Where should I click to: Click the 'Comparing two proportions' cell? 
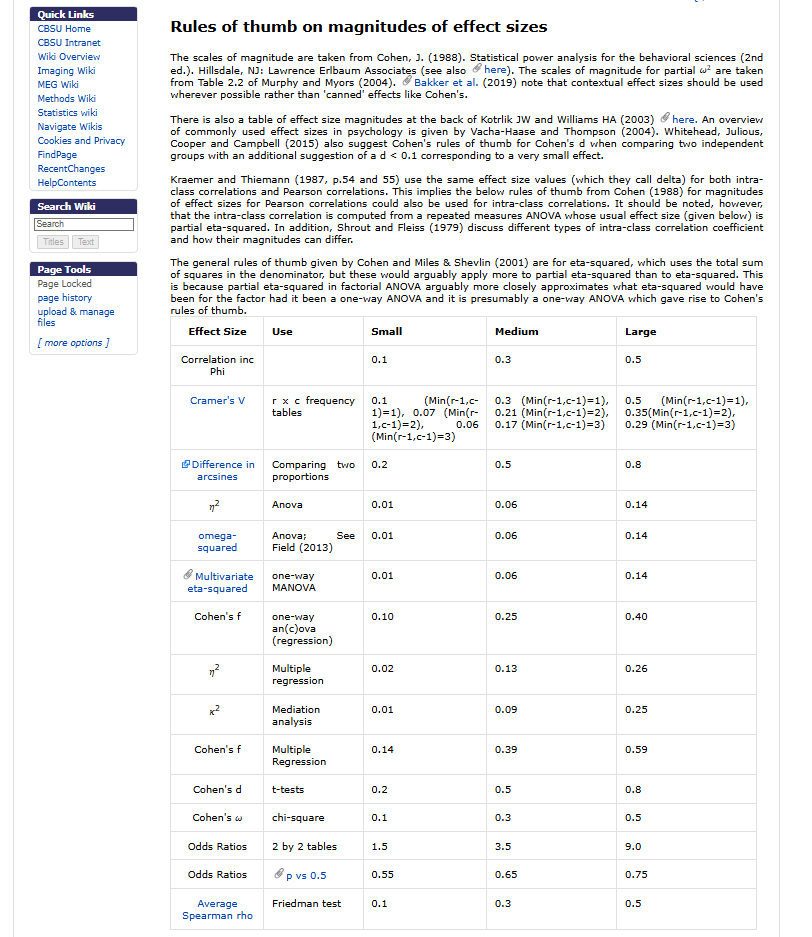point(313,471)
